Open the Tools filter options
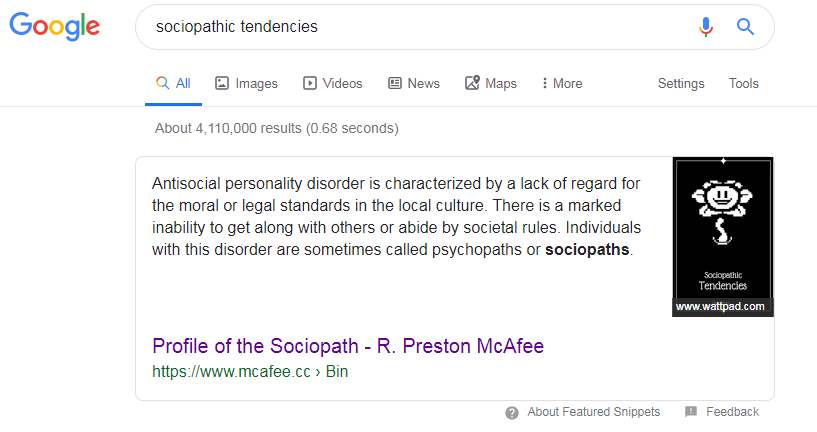Image resolution: width=817 pixels, height=432 pixels. [x=744, y=84]
